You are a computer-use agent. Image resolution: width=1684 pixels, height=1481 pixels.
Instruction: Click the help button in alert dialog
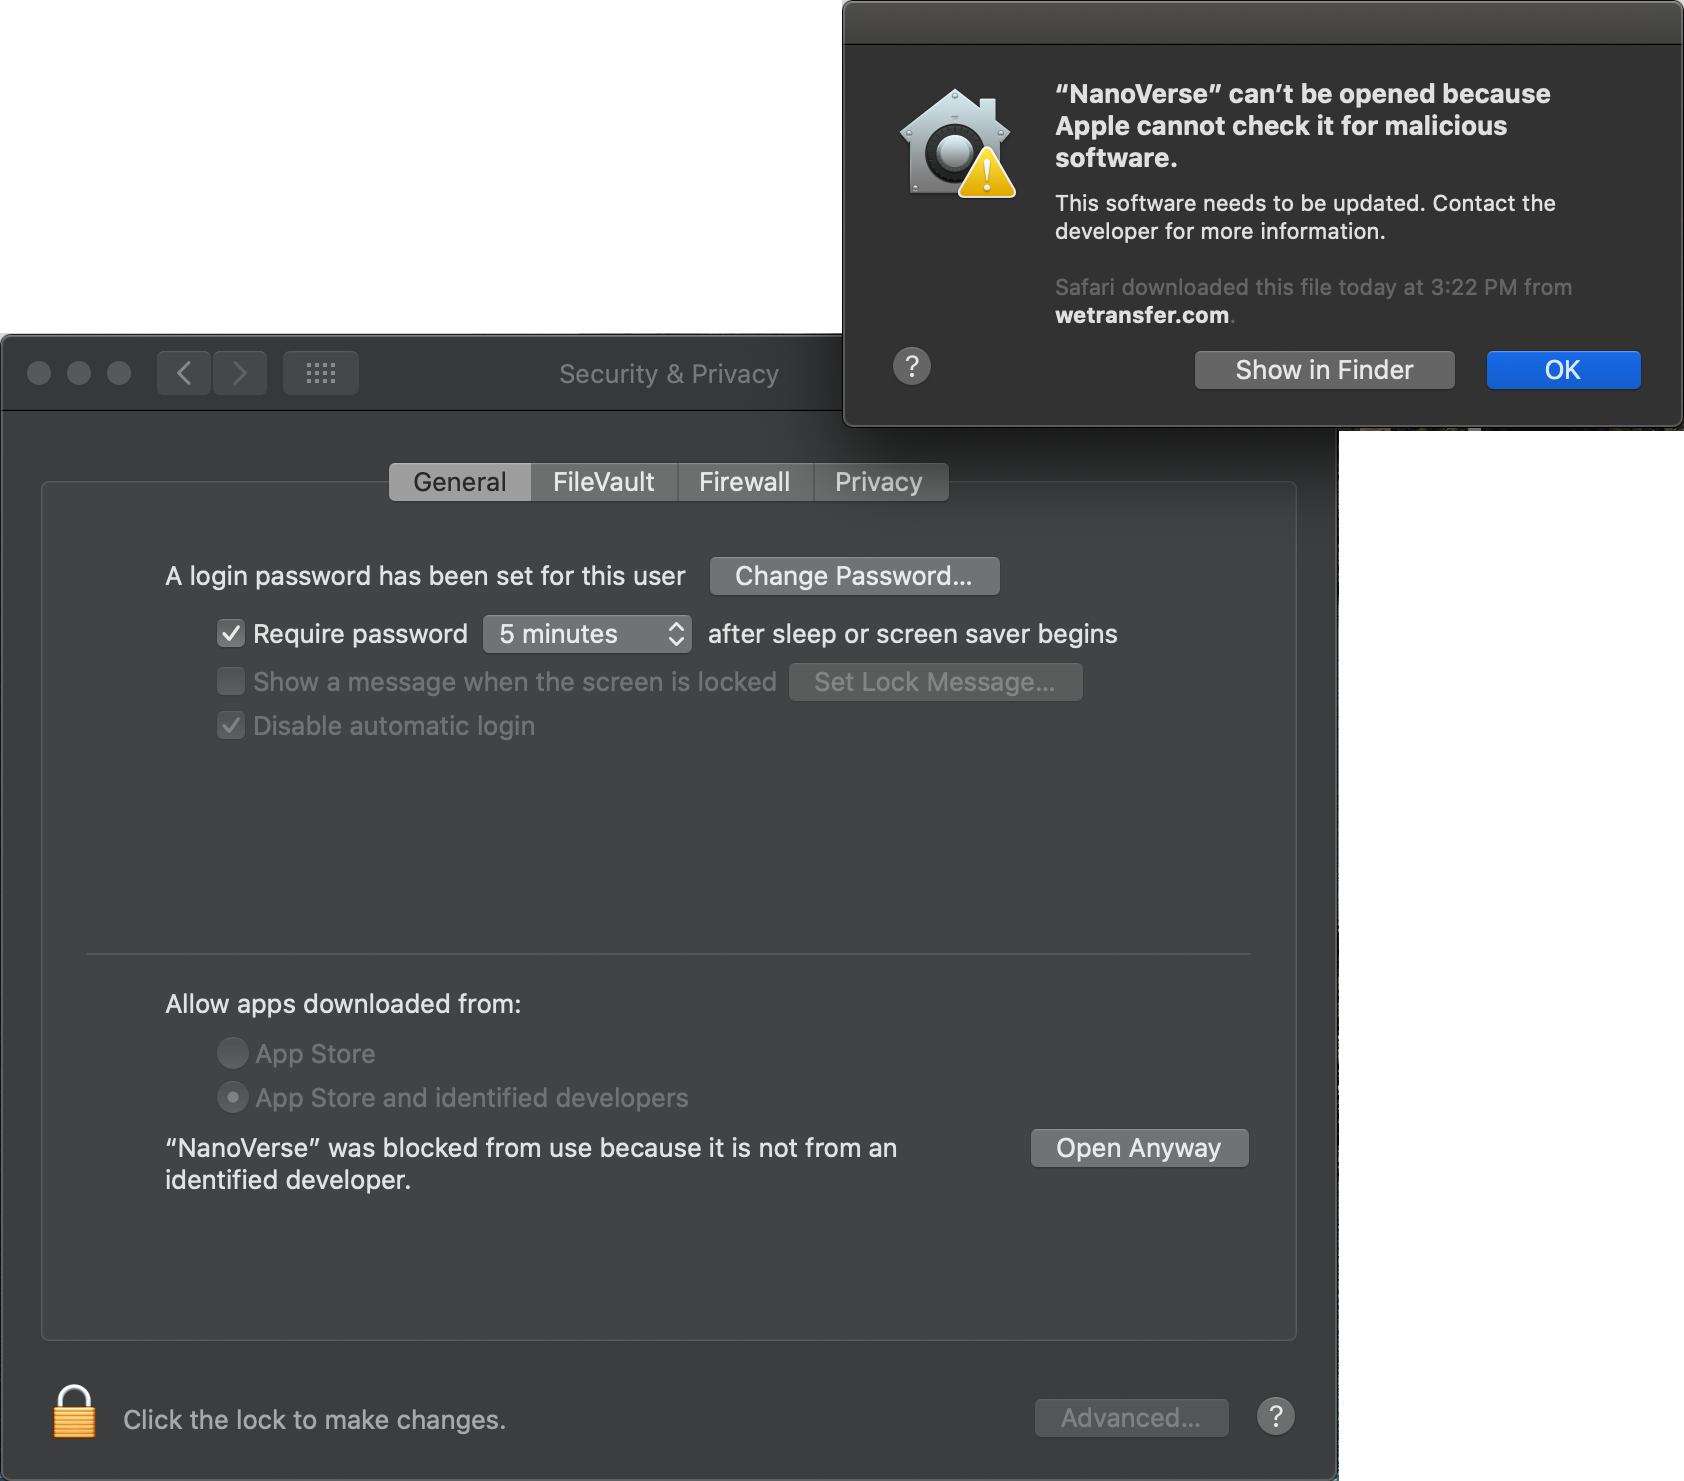pyautogui.click(x=911, y=366)
